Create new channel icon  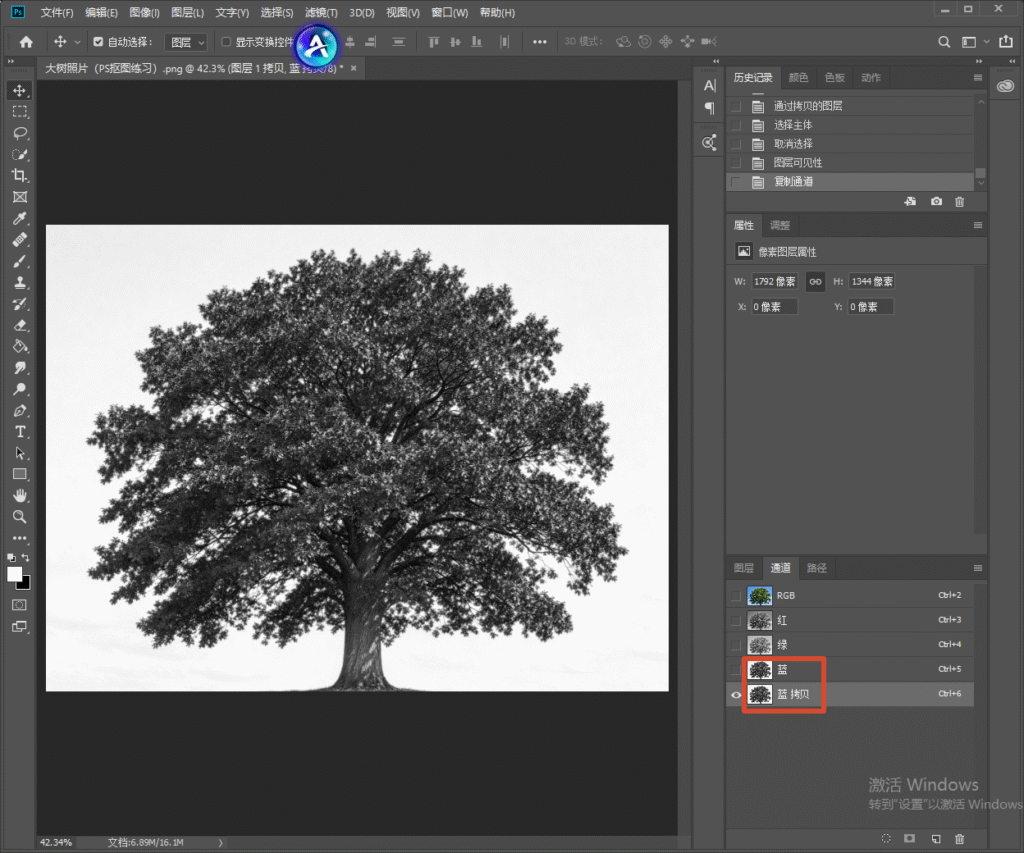click(x=936, y=839)
